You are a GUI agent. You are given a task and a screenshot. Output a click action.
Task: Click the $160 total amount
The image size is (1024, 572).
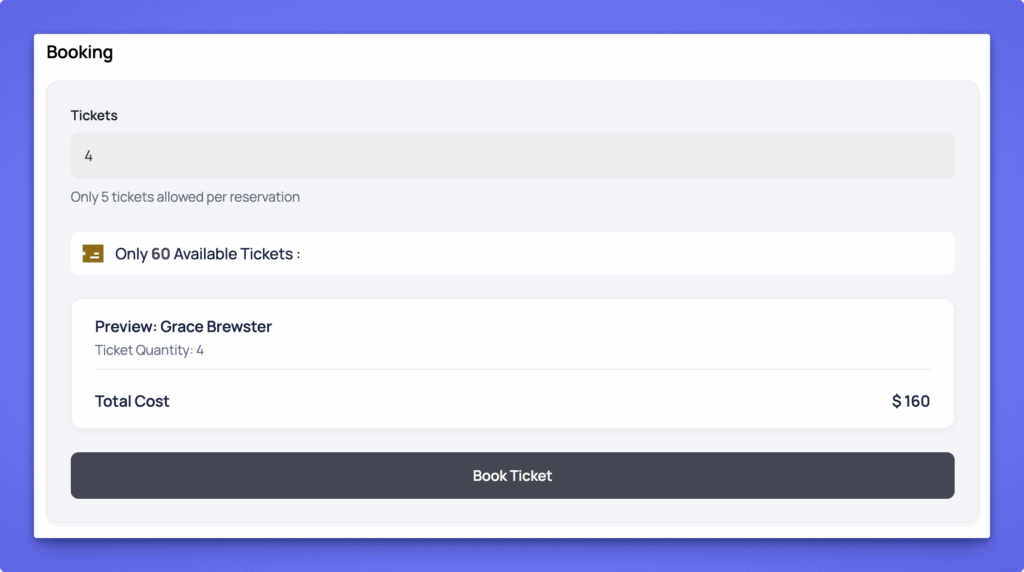click(x=911, y=401)
